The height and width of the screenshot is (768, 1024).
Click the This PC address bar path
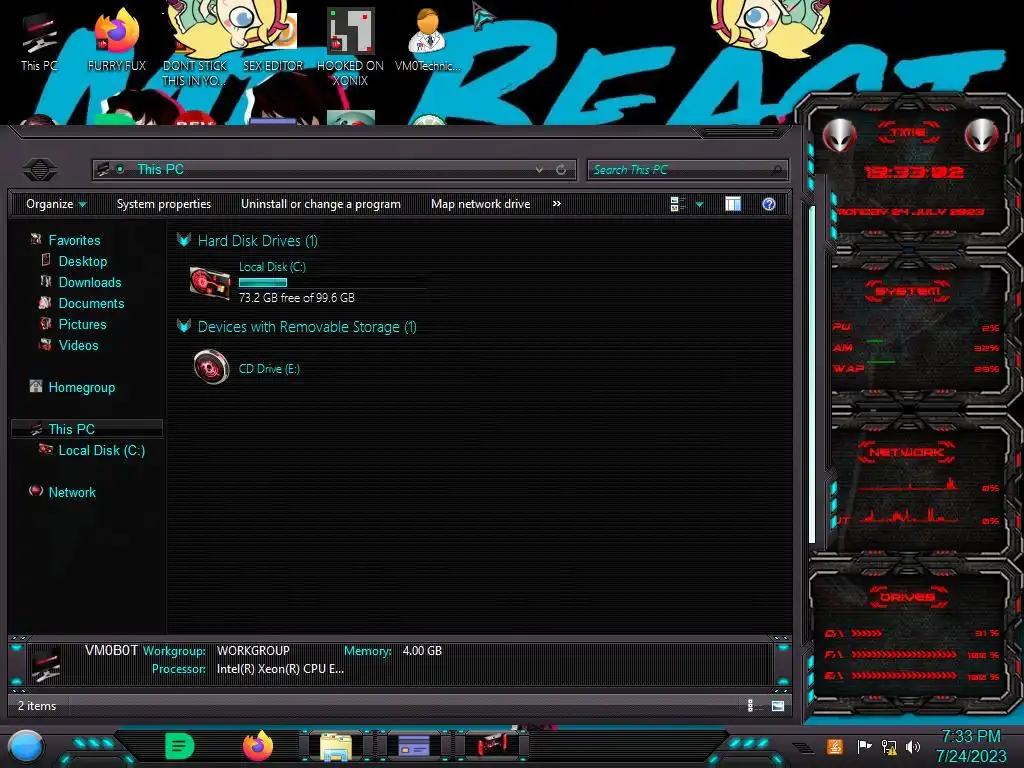click(160, 169)
